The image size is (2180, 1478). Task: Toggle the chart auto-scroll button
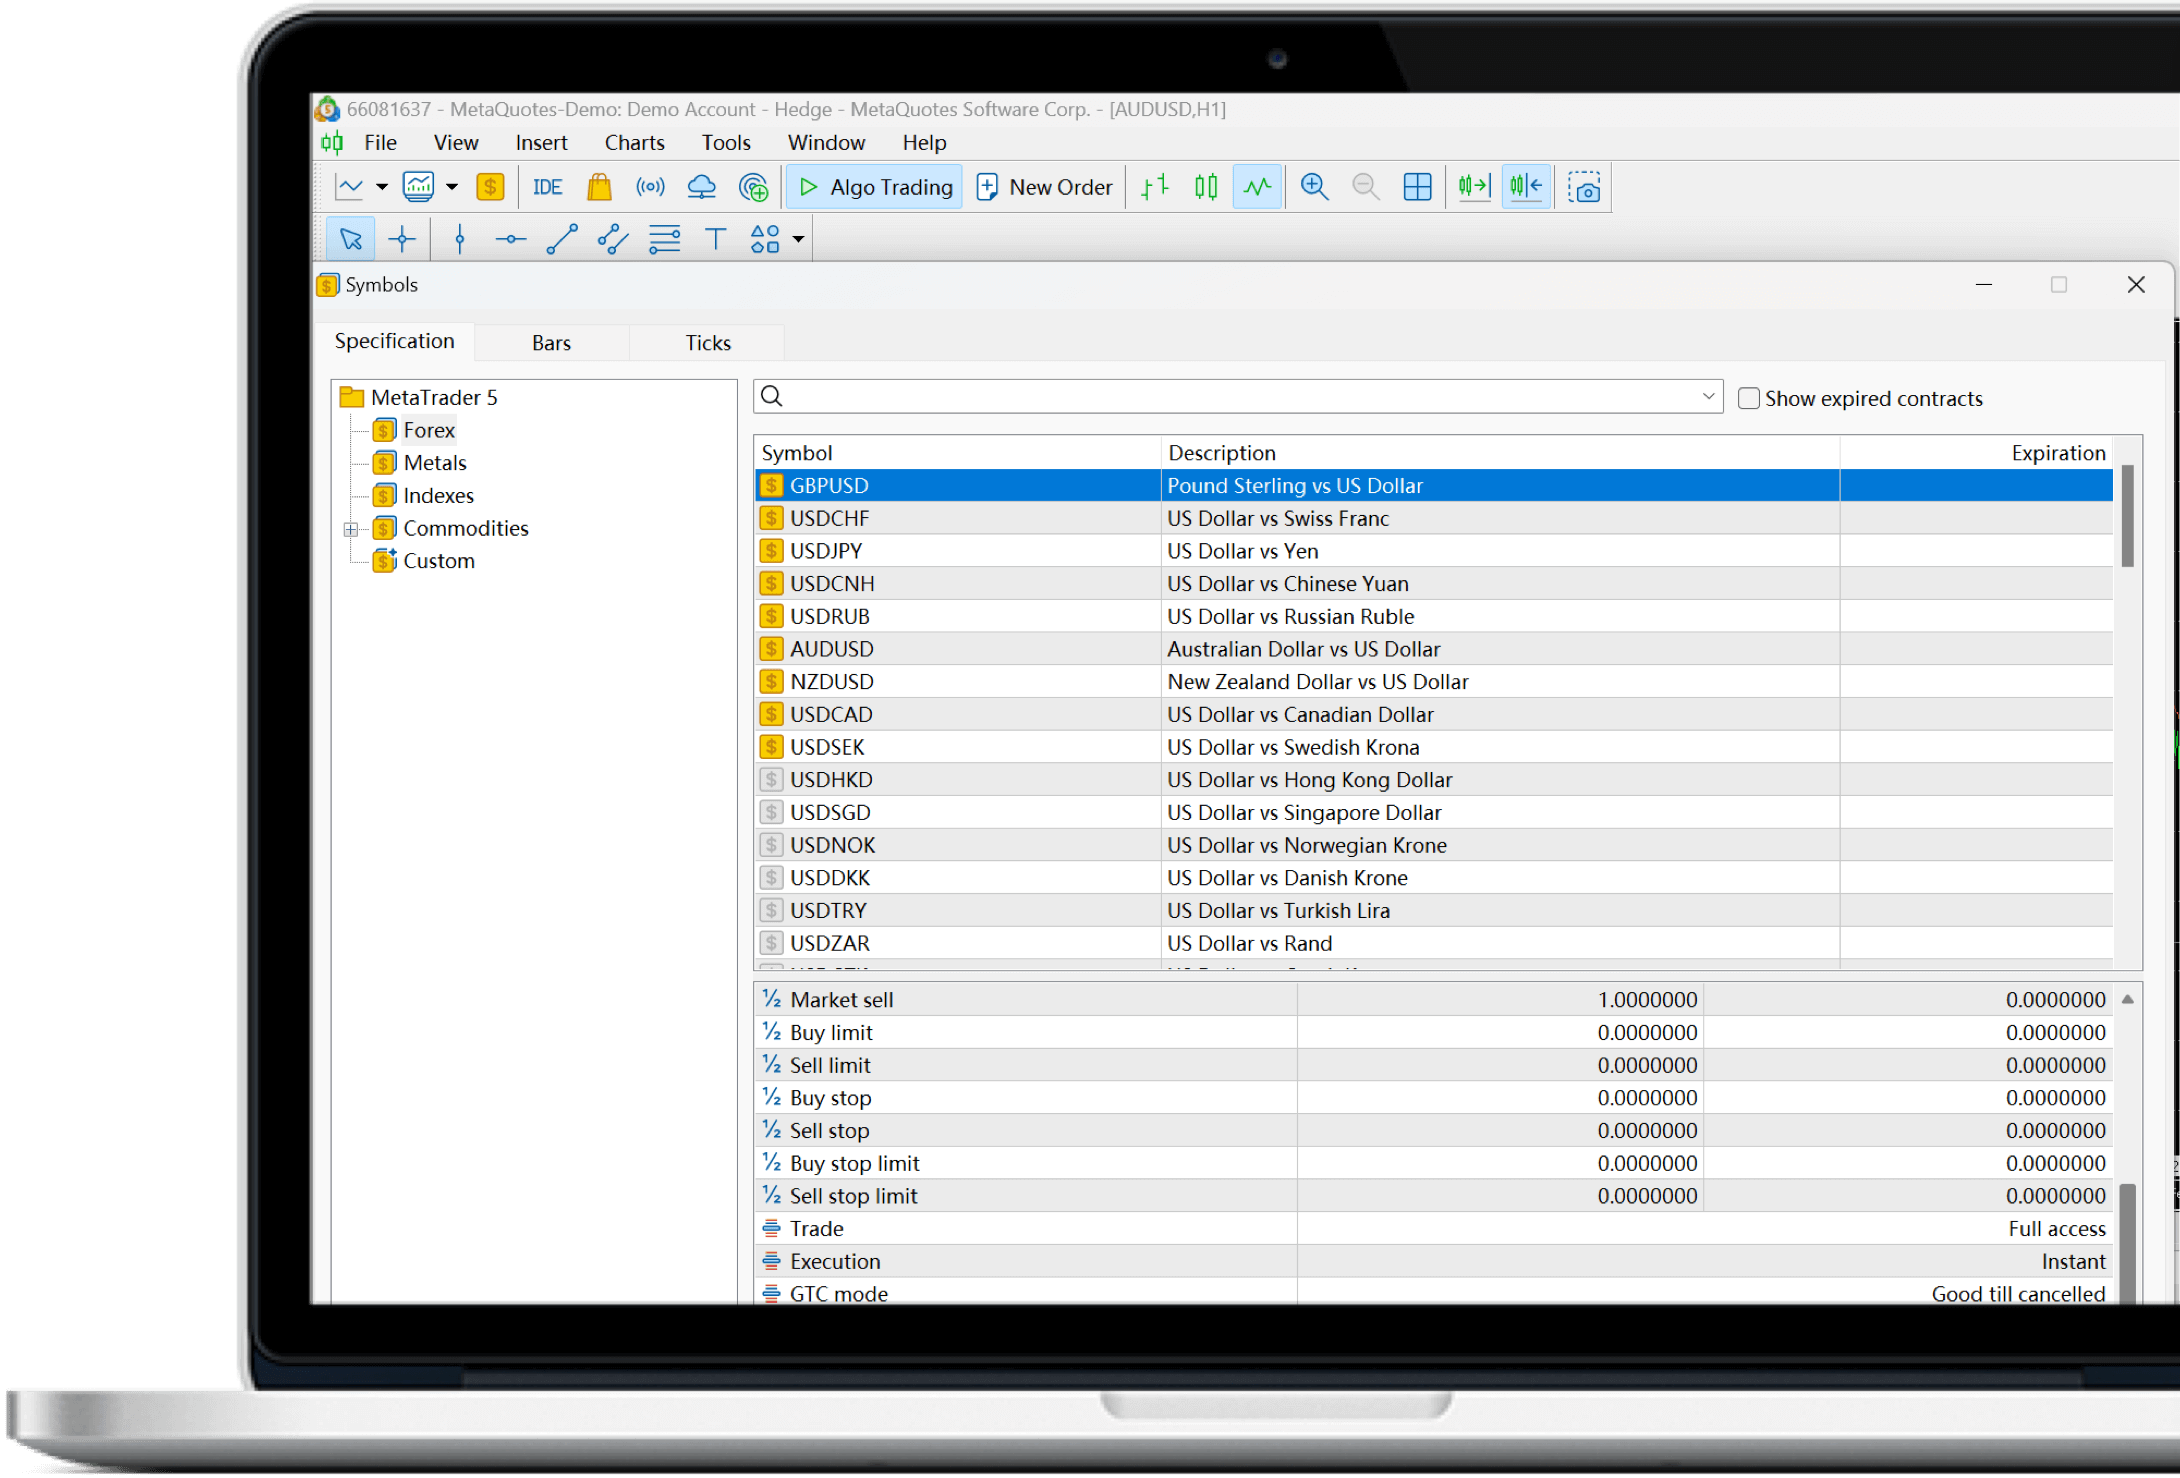click(1474, 187)
